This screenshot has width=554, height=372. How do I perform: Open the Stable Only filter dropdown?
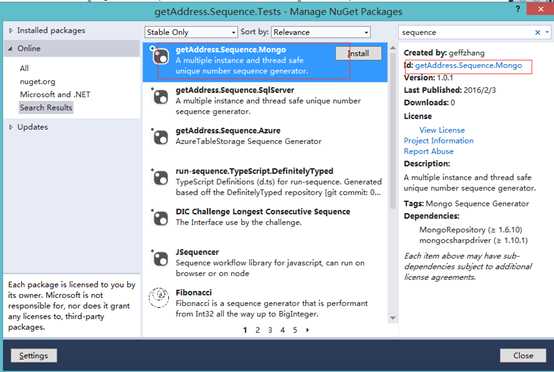pyautogui.click(x=190, y=32)
